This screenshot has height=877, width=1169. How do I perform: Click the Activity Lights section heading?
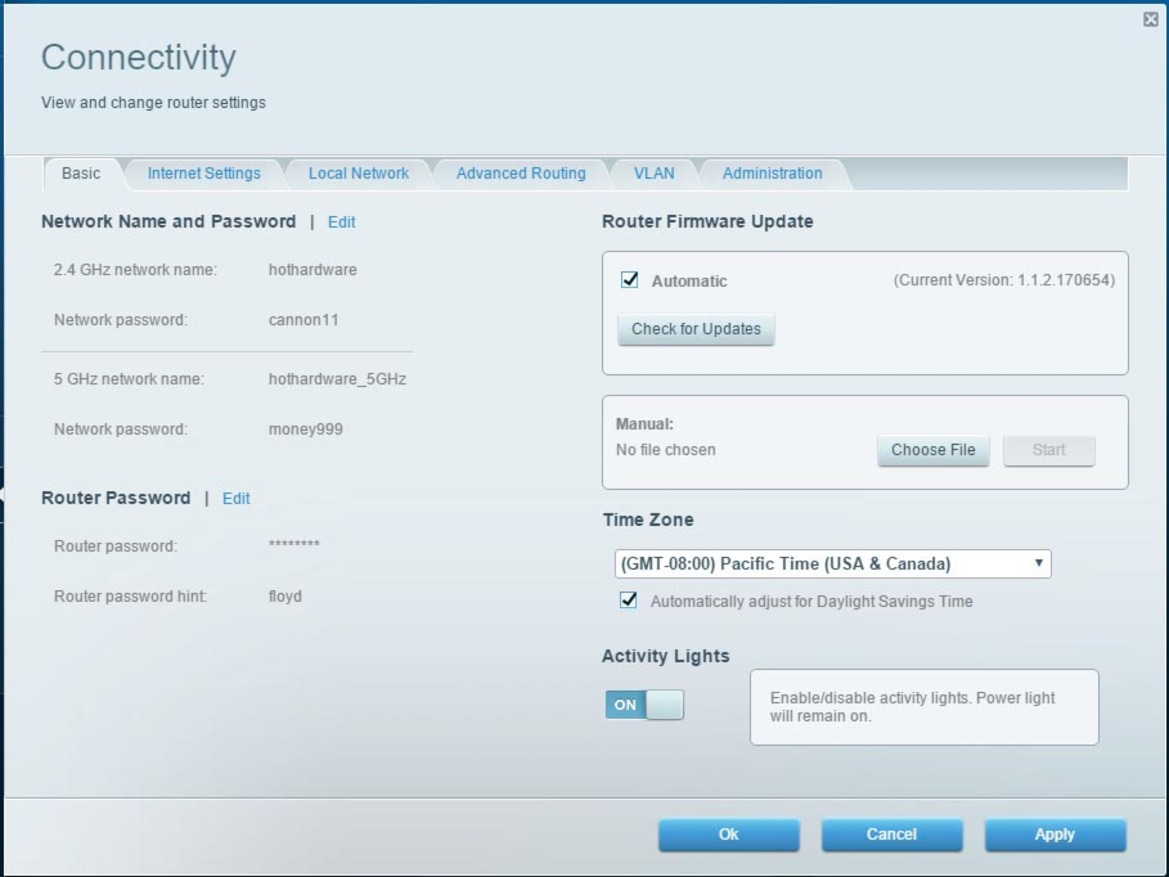[x=666, y=656]
